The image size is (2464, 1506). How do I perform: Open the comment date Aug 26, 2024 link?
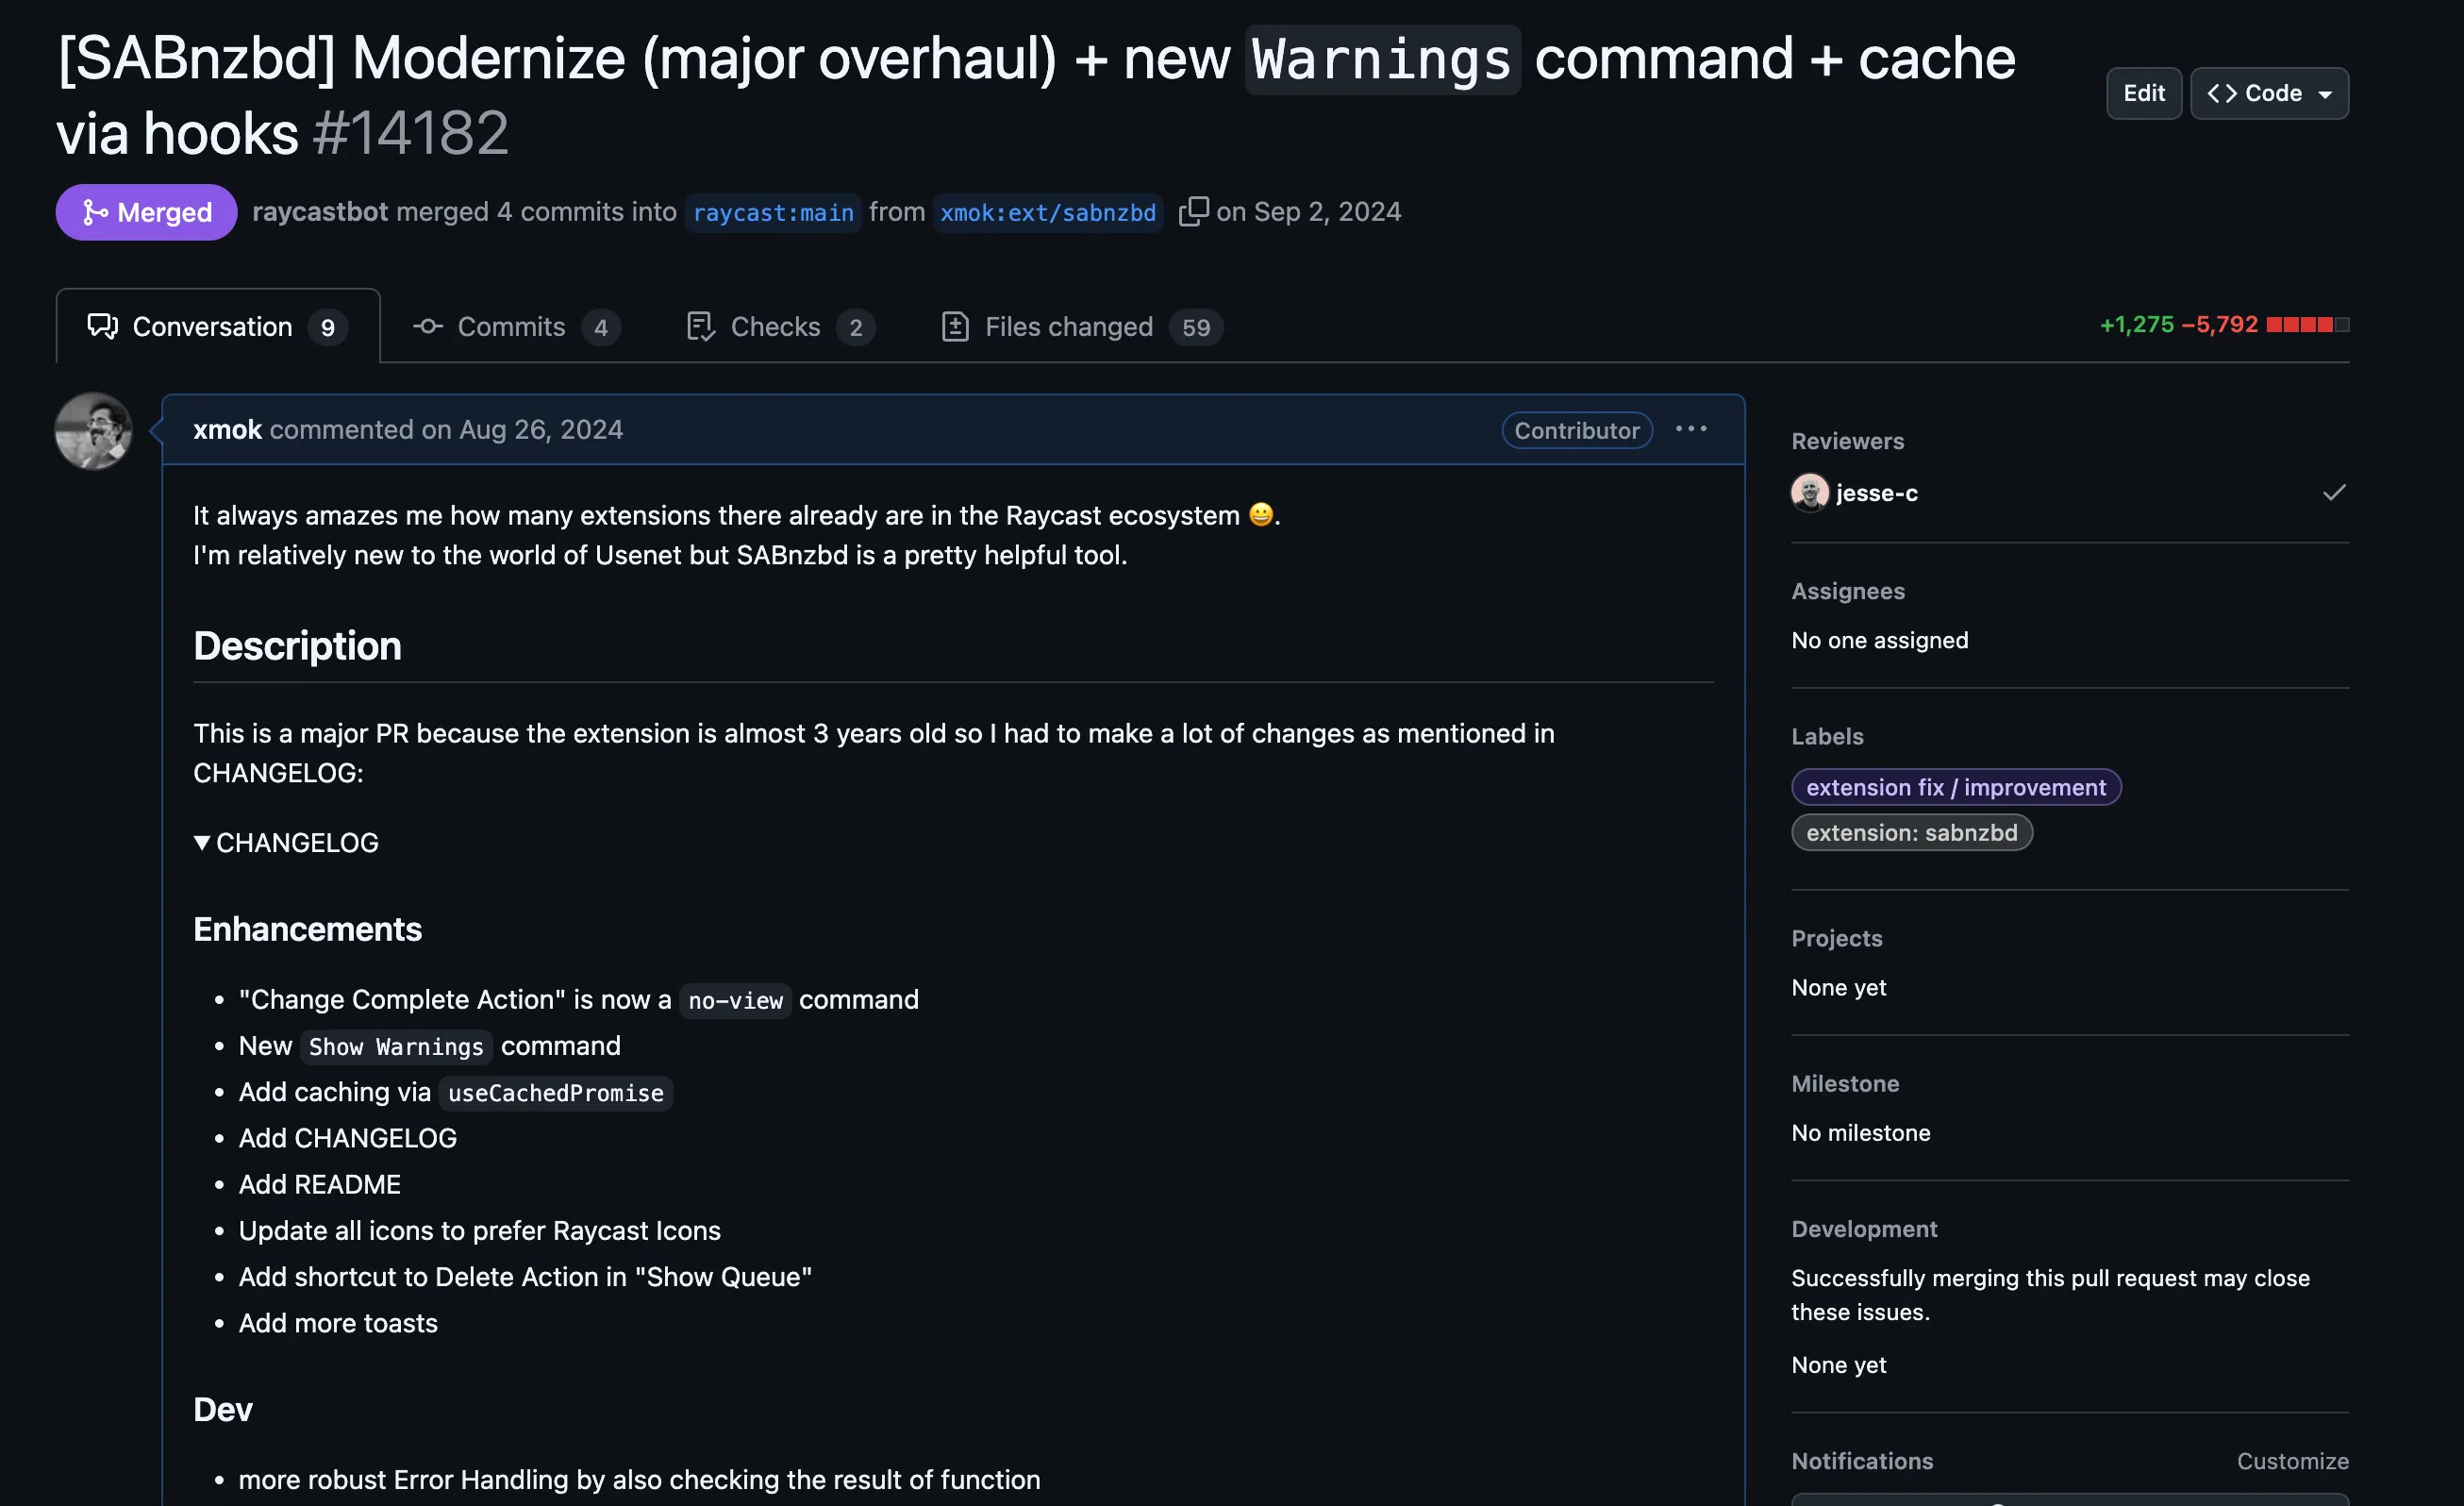[x=541, y=429]
